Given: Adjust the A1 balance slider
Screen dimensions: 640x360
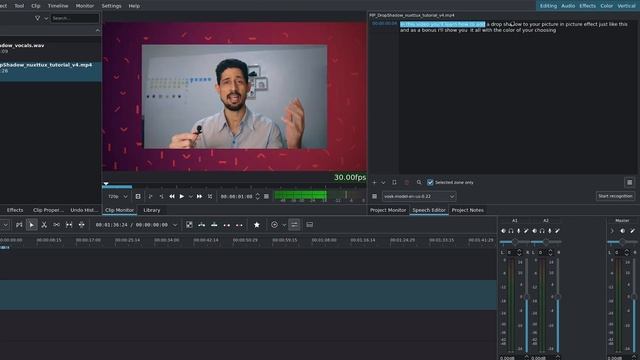Looking at the screenshot, I should tap(515, 242).
